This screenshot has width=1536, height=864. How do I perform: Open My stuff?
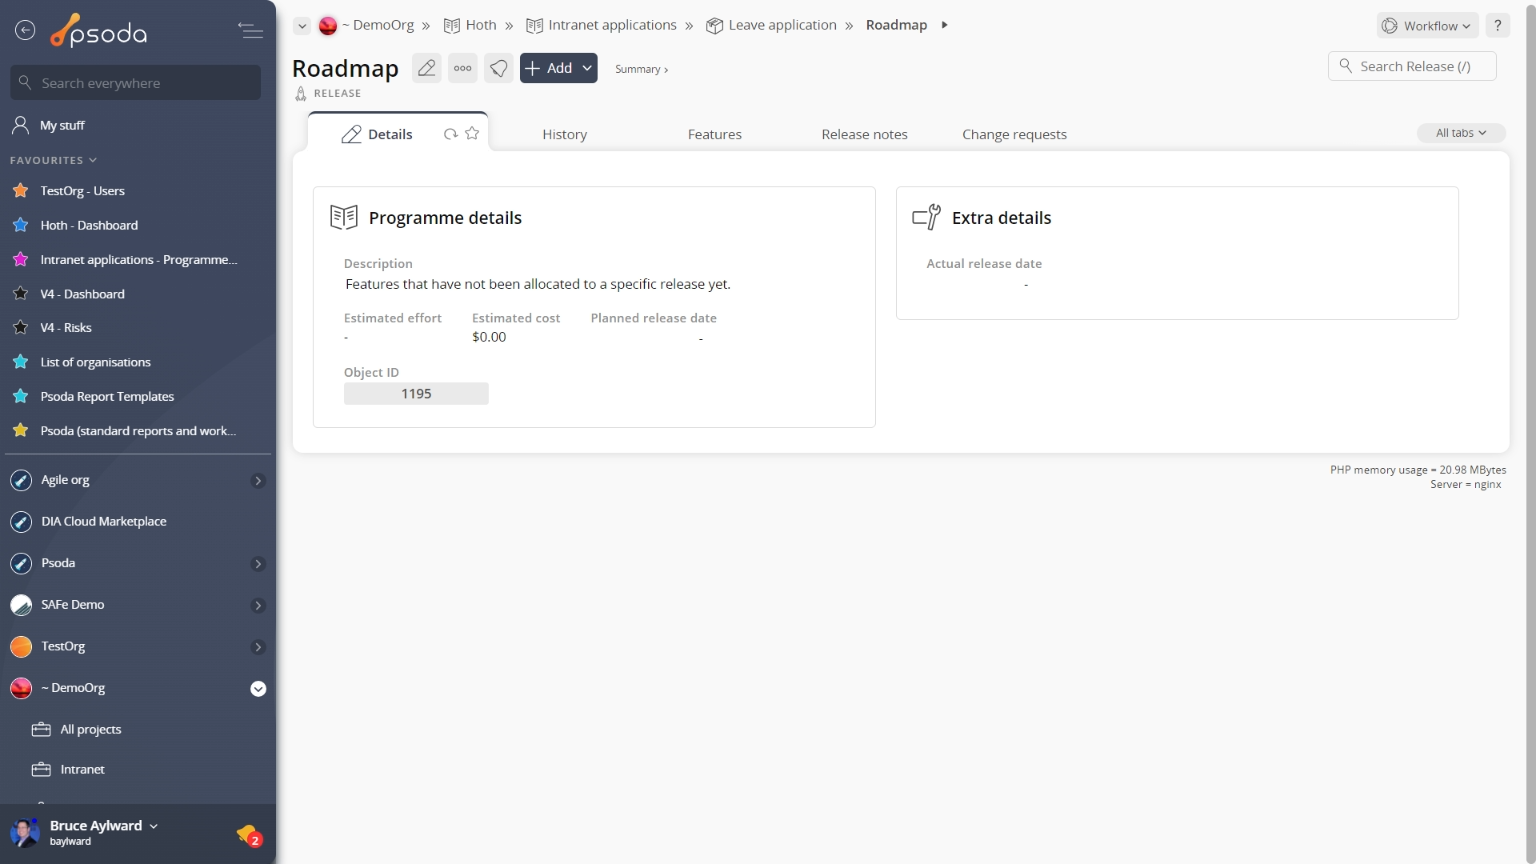point(62,125)
